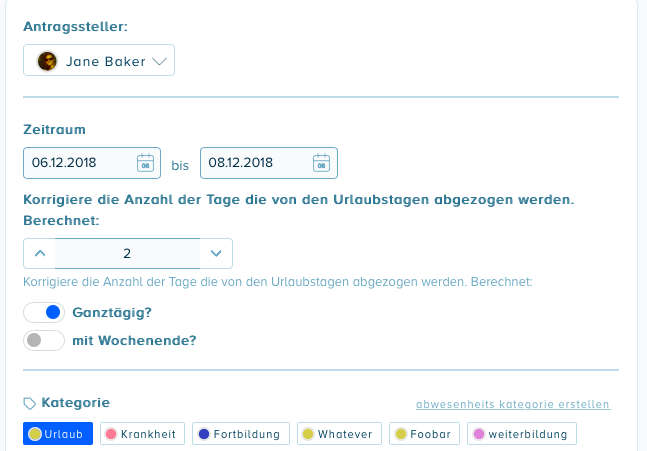
Task: Choose the Fortbildung category
Action: 241,434
